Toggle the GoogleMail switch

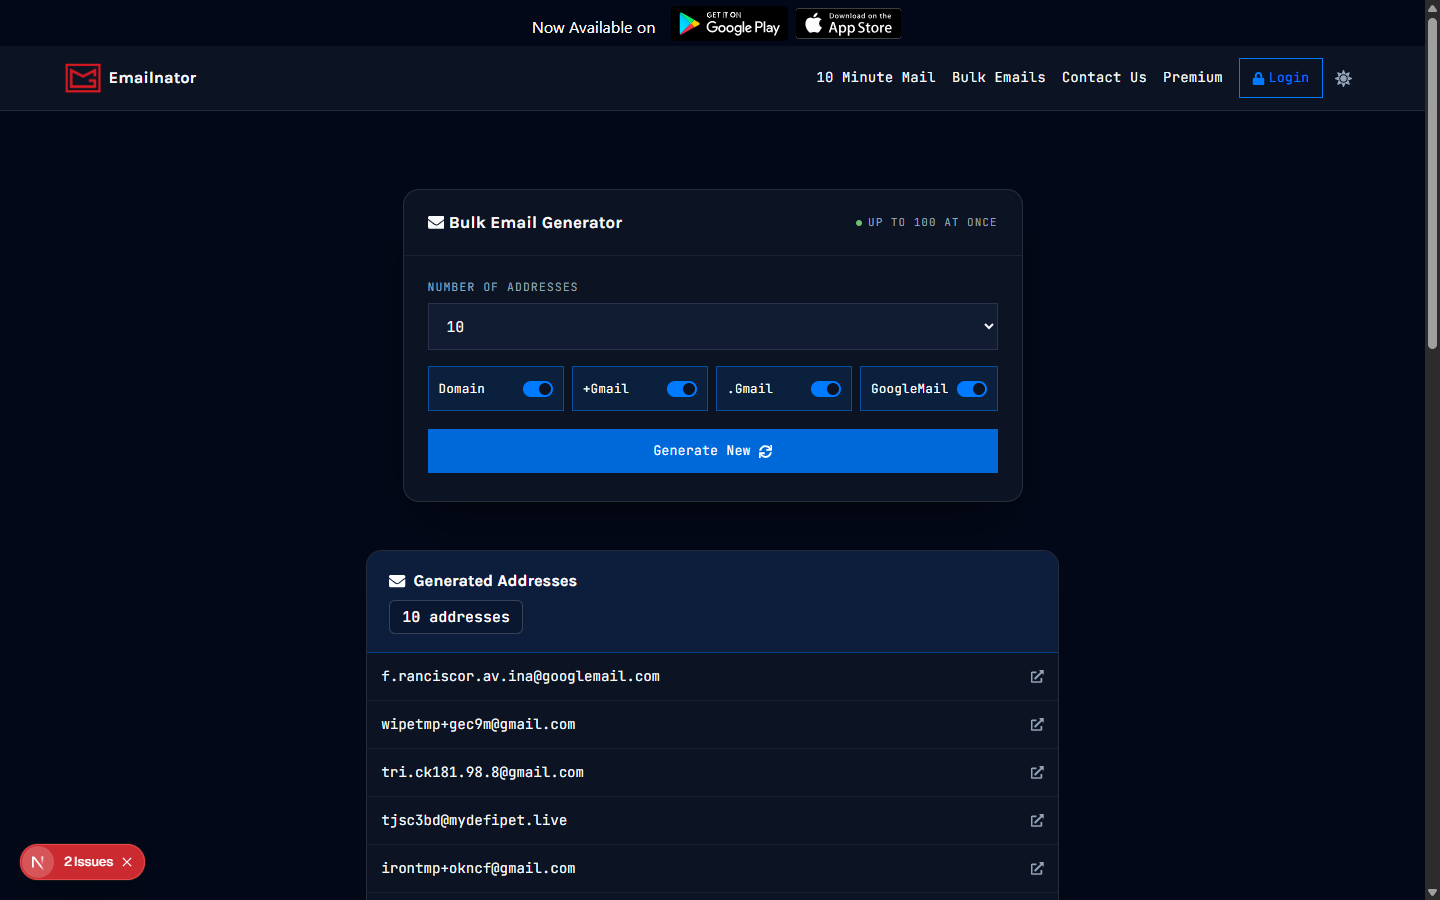click(972, 389)
